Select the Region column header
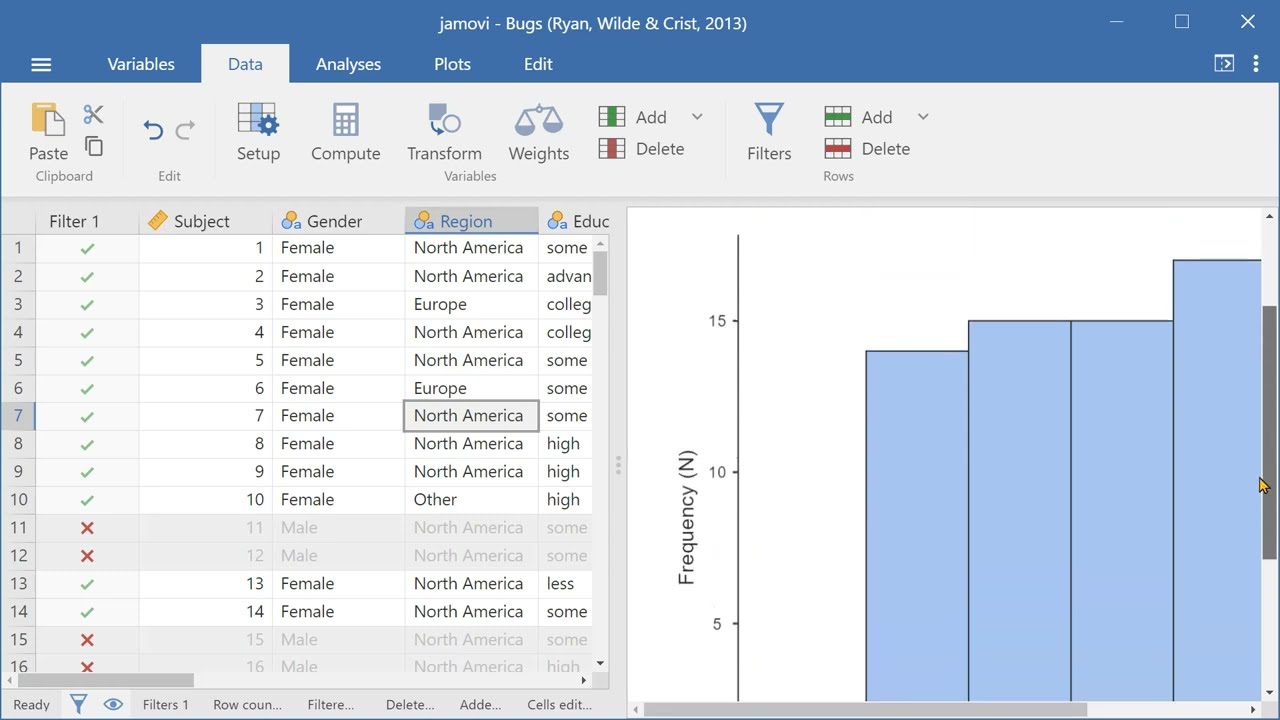The width and height of the screenshot is (1280, 720). (x=471, y=221)
